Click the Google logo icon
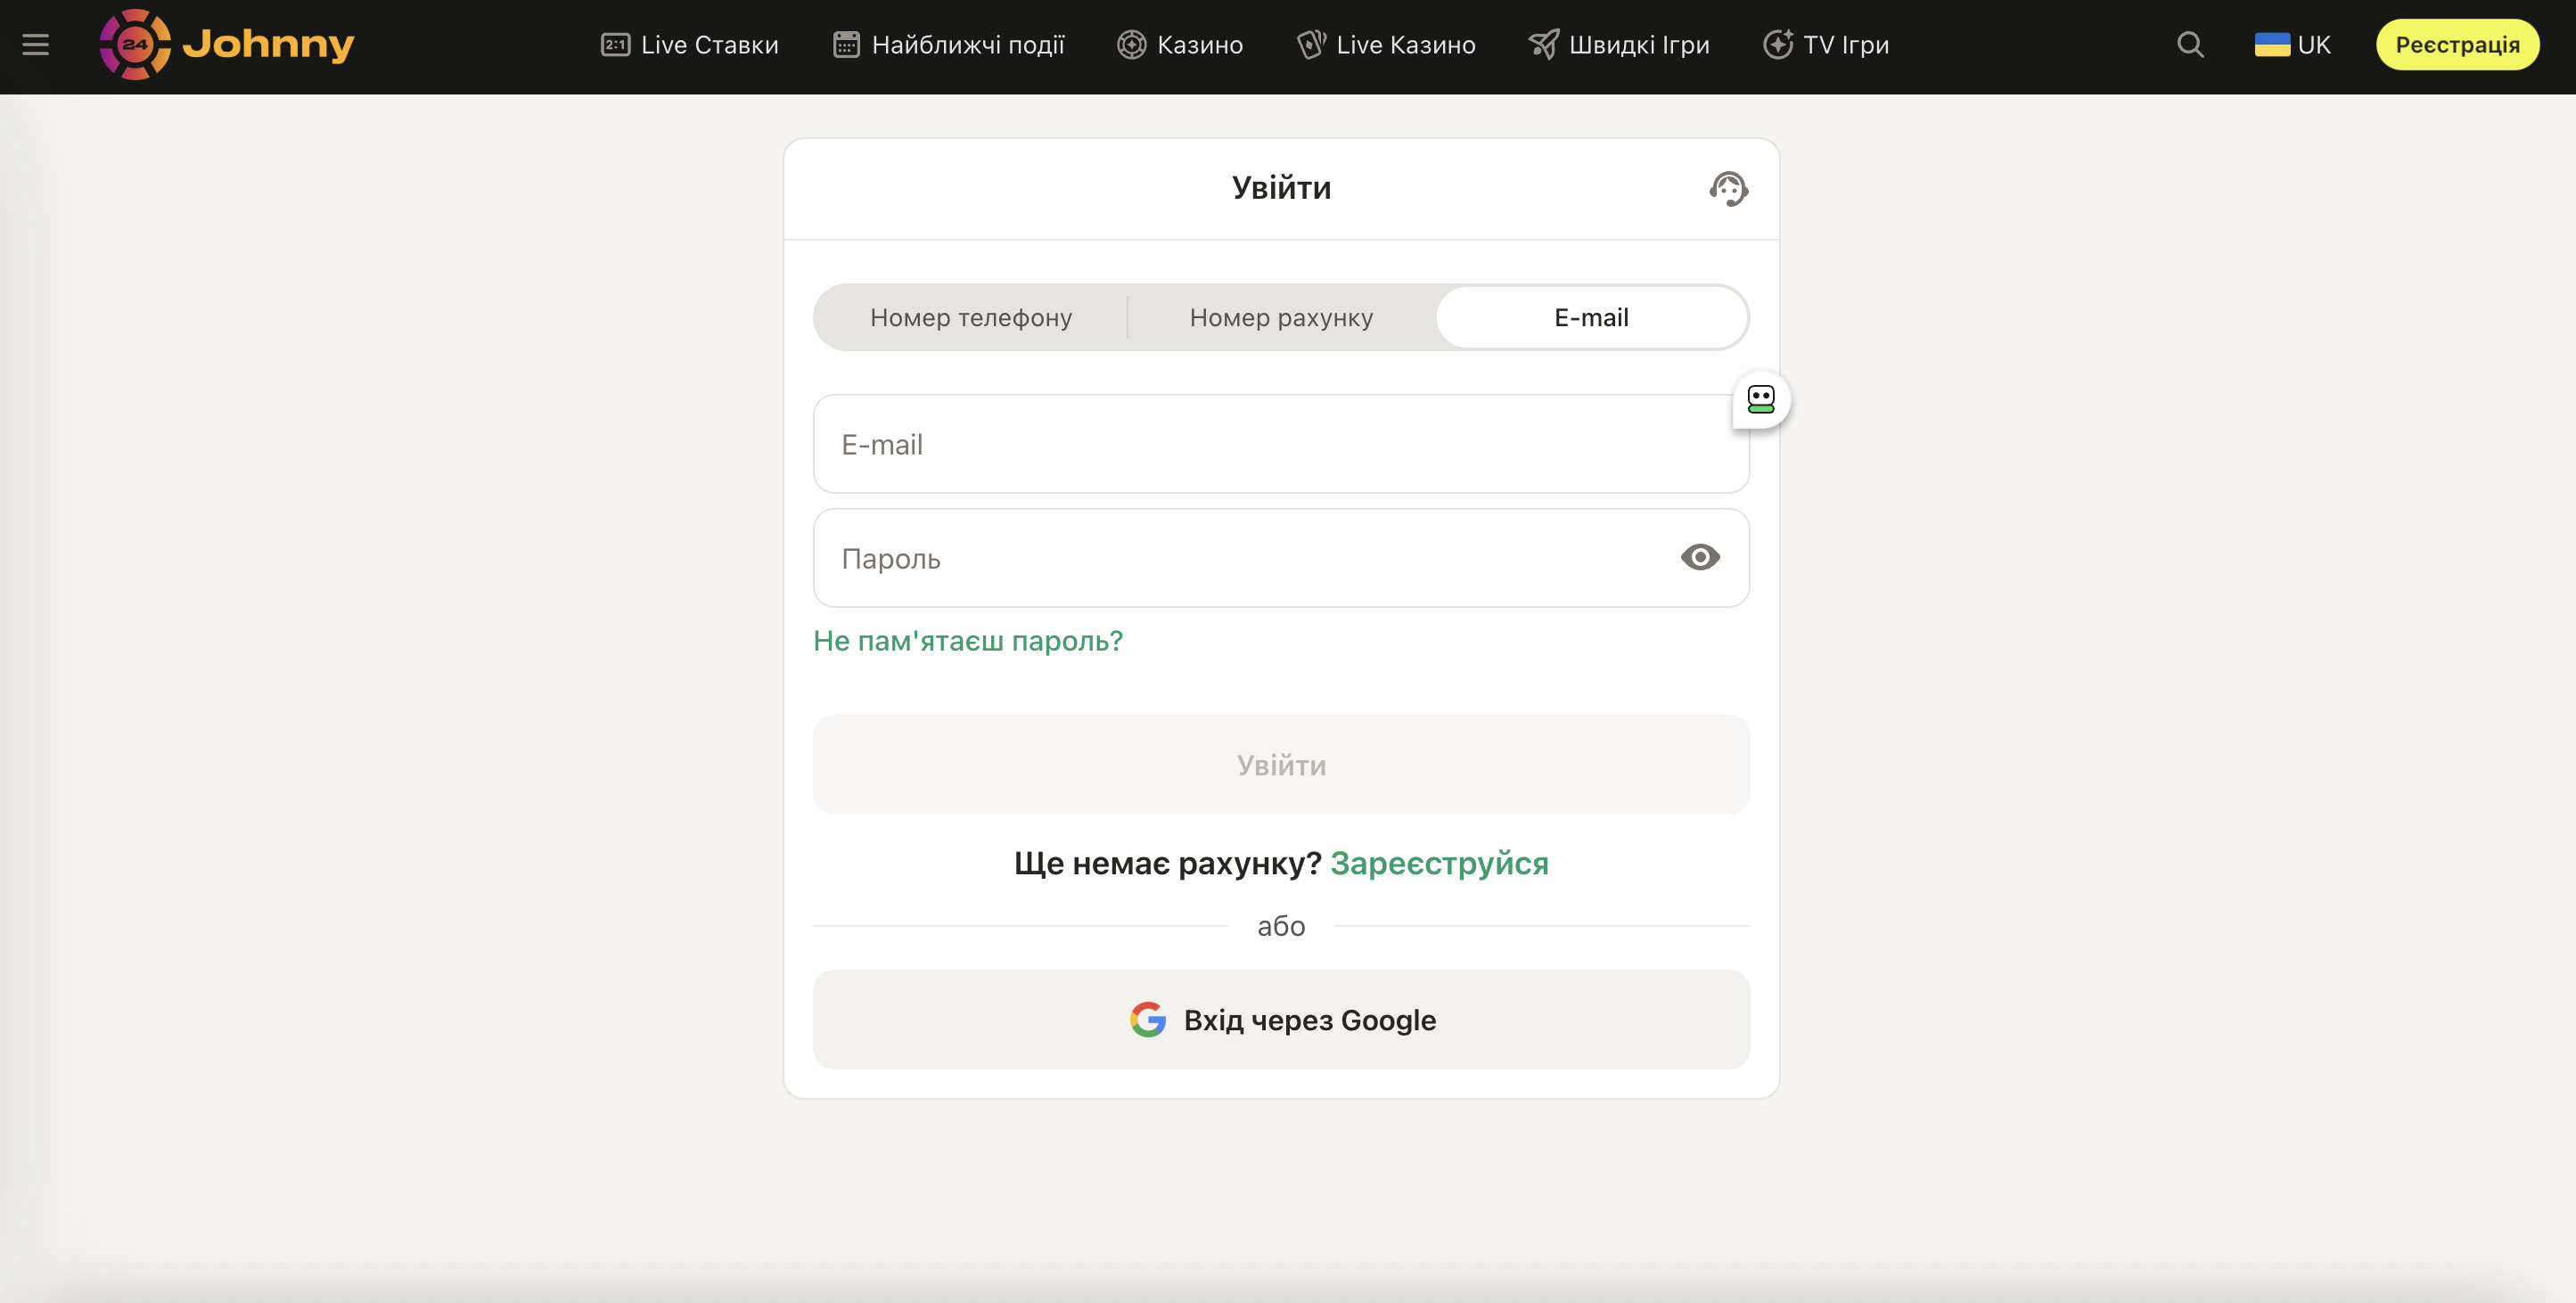2576x1303 pixels. tap(1148, 1019)
